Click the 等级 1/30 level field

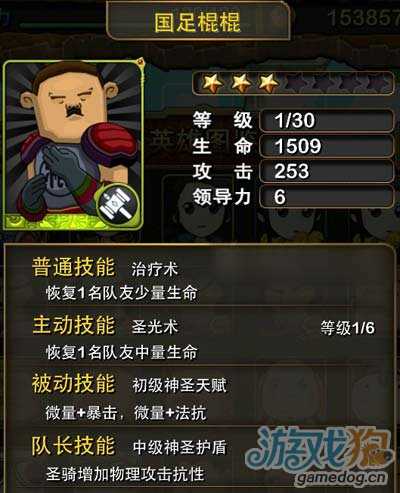[326, 120]
